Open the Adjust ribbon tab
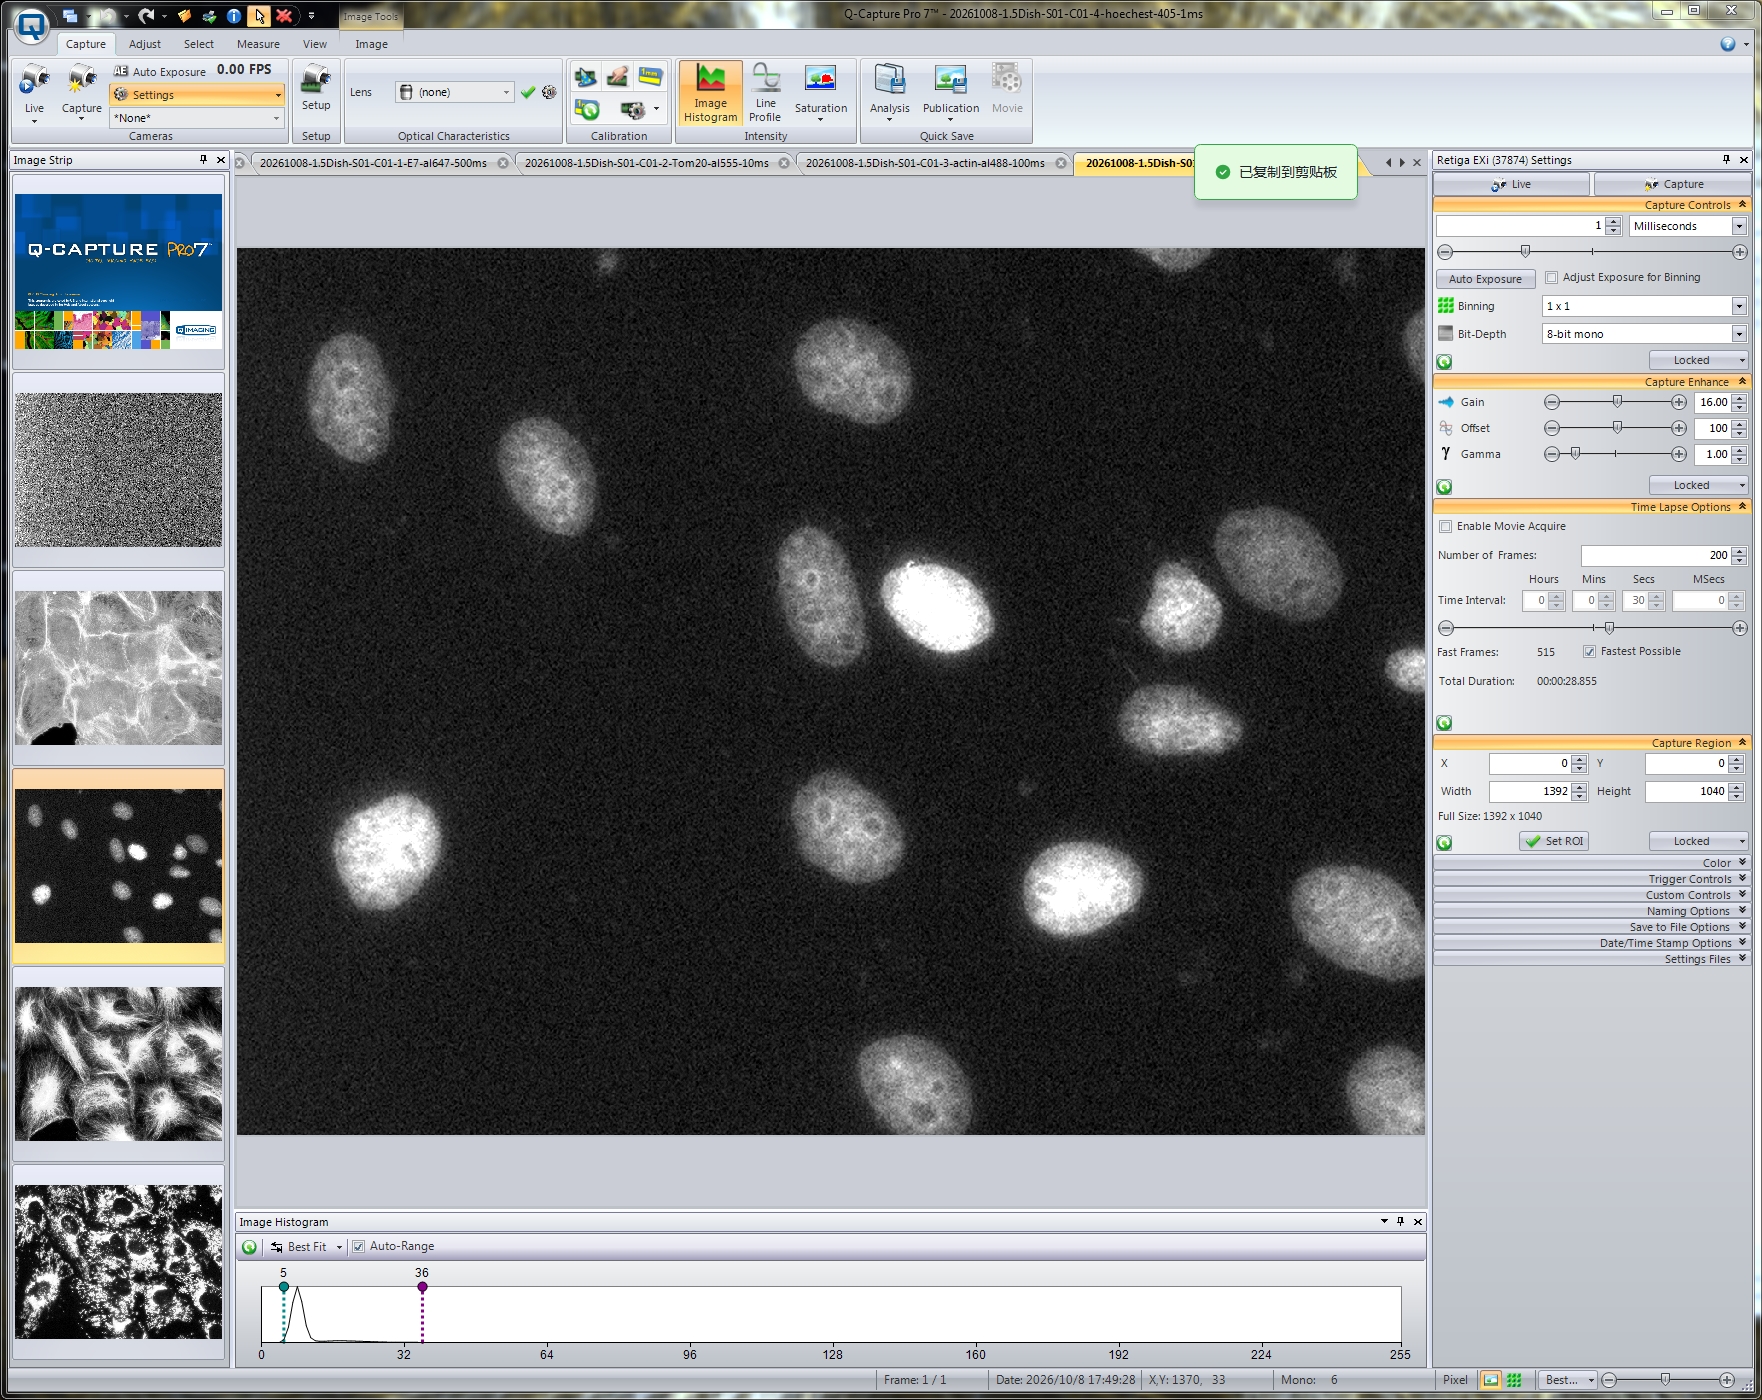 pyautogui.click(x=144, y=44)
